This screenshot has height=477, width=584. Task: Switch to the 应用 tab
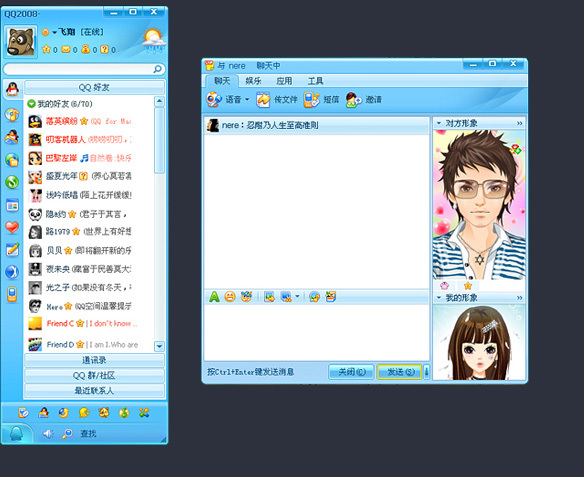click(x=284, y=81)
